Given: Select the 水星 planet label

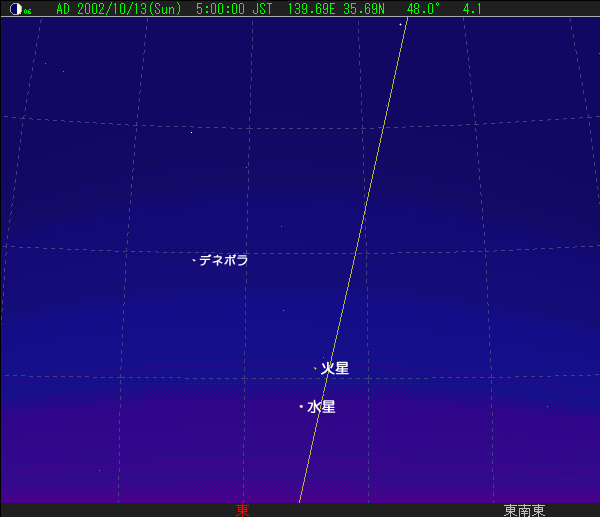Looking at the screenshot, I should [x=321, y=407].
